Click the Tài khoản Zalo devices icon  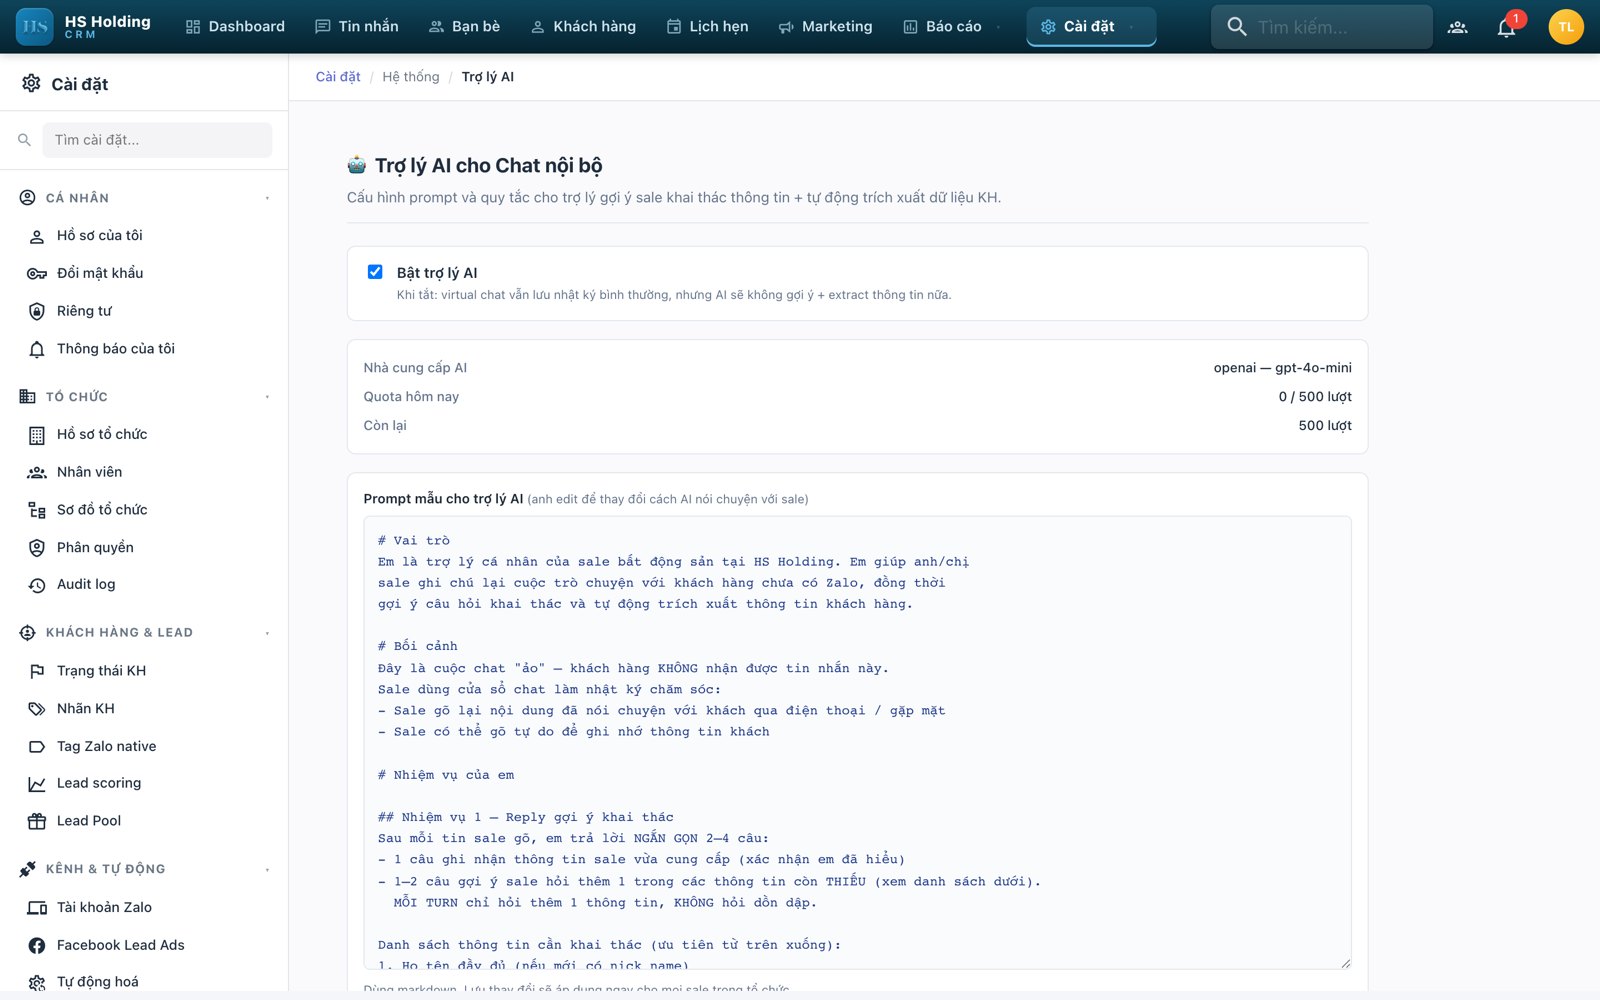37,908
